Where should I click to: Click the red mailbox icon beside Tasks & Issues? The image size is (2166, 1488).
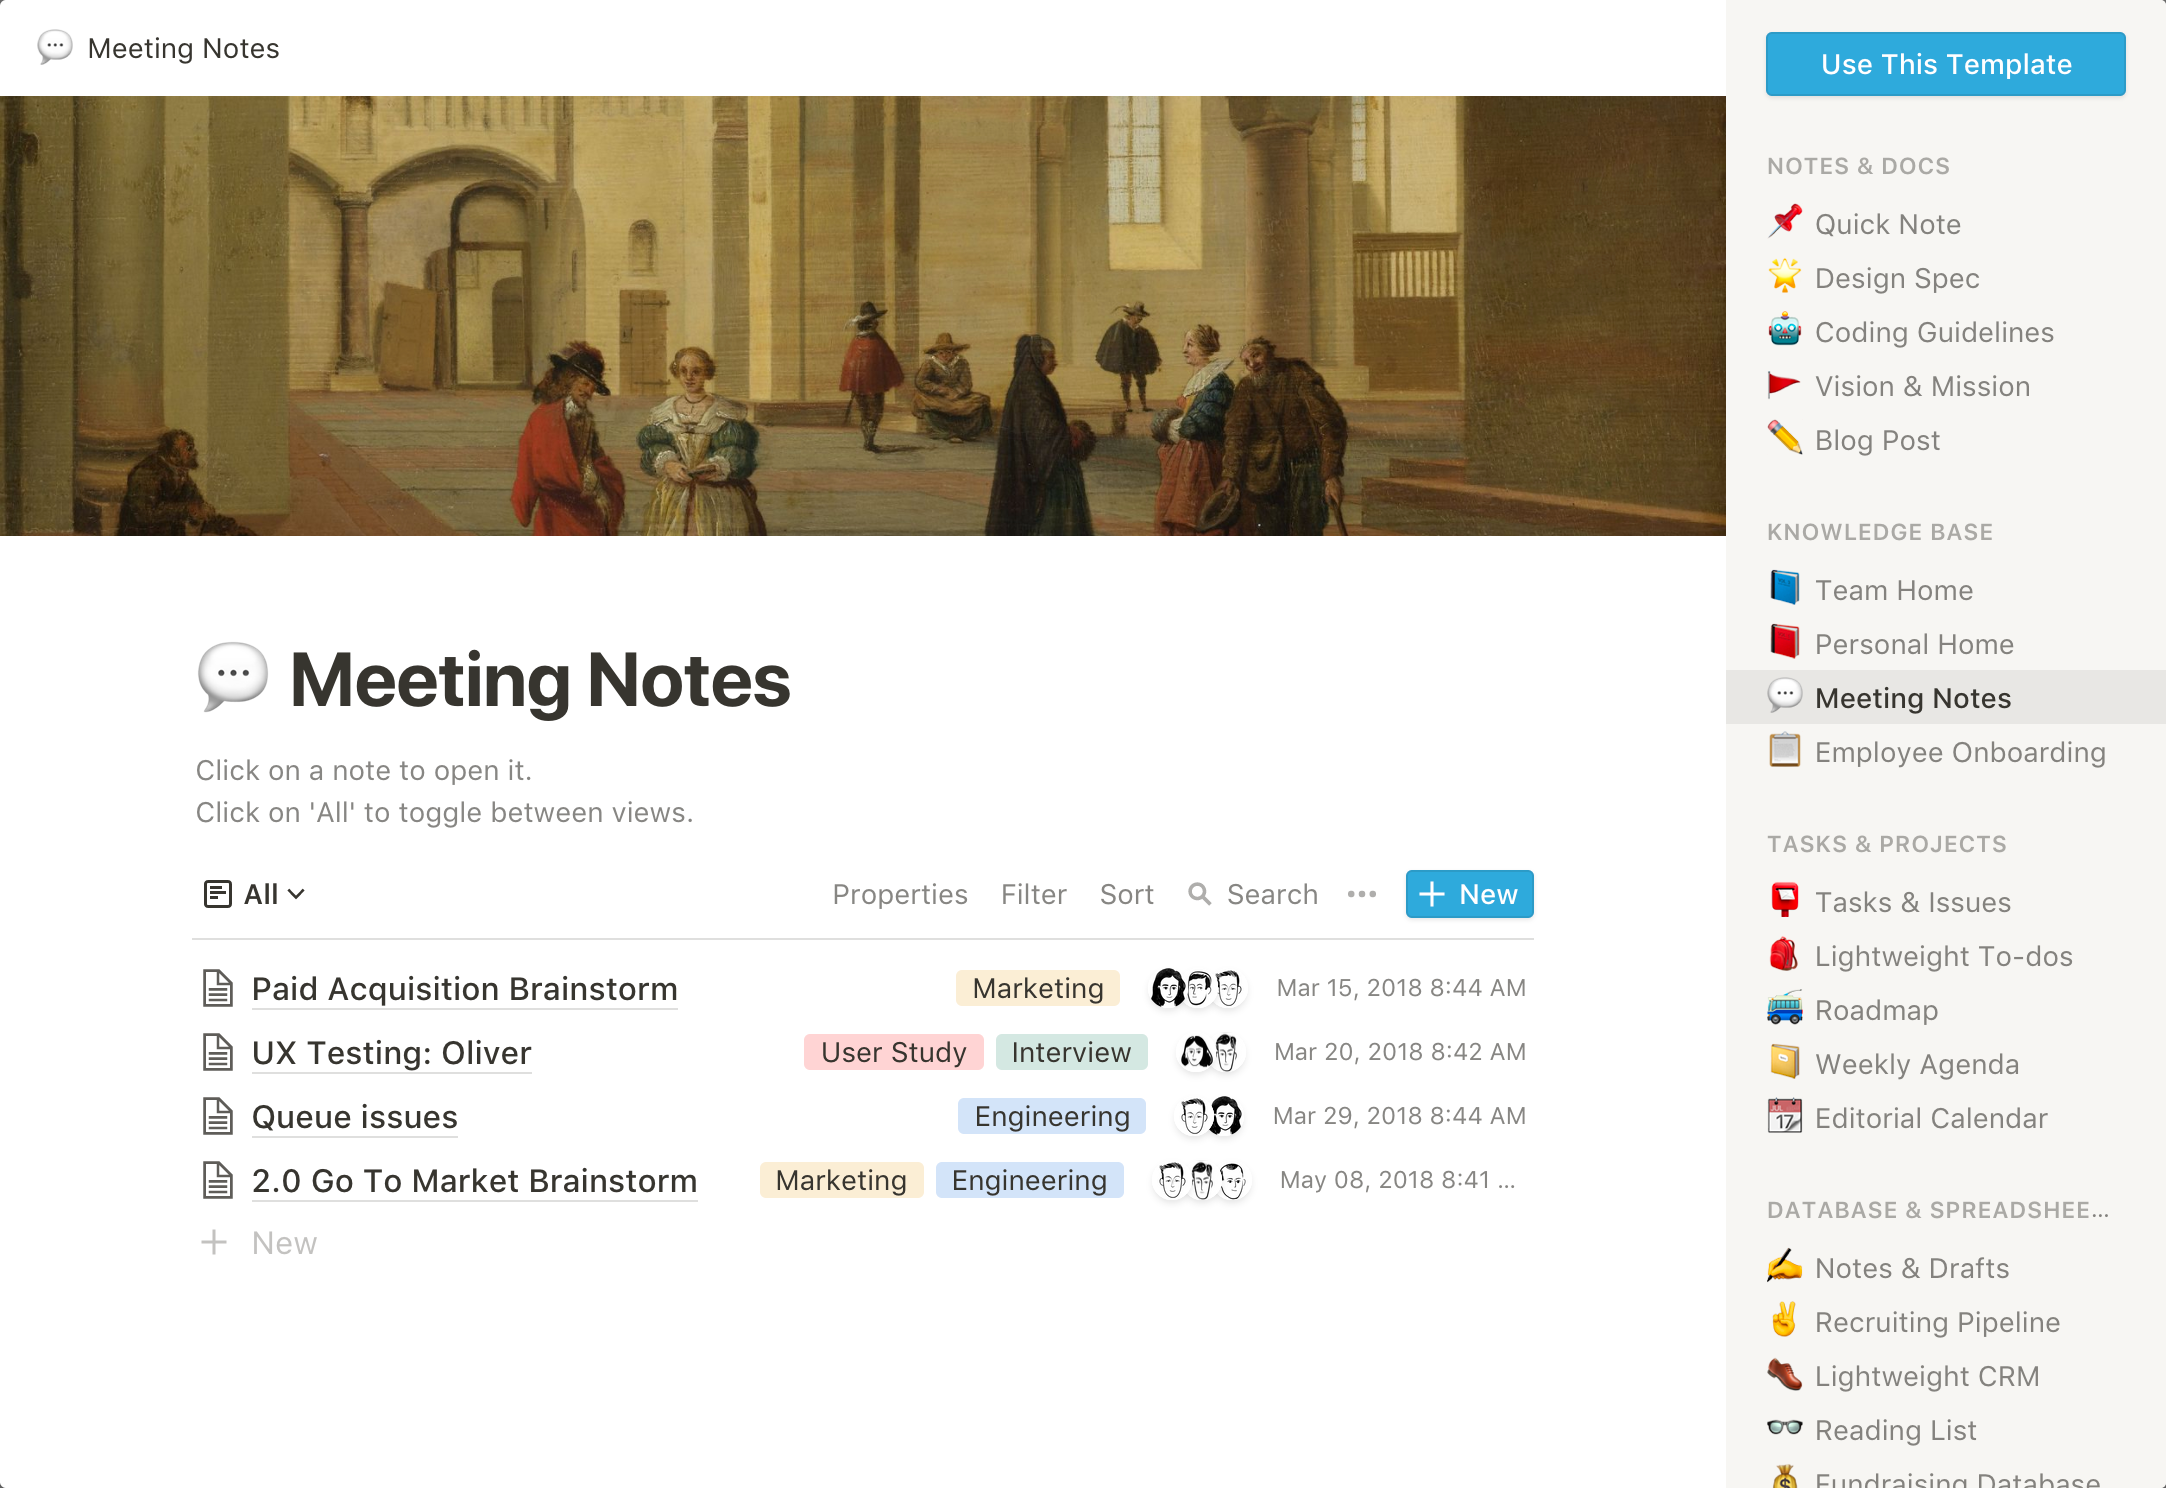tap(1784, 900)
